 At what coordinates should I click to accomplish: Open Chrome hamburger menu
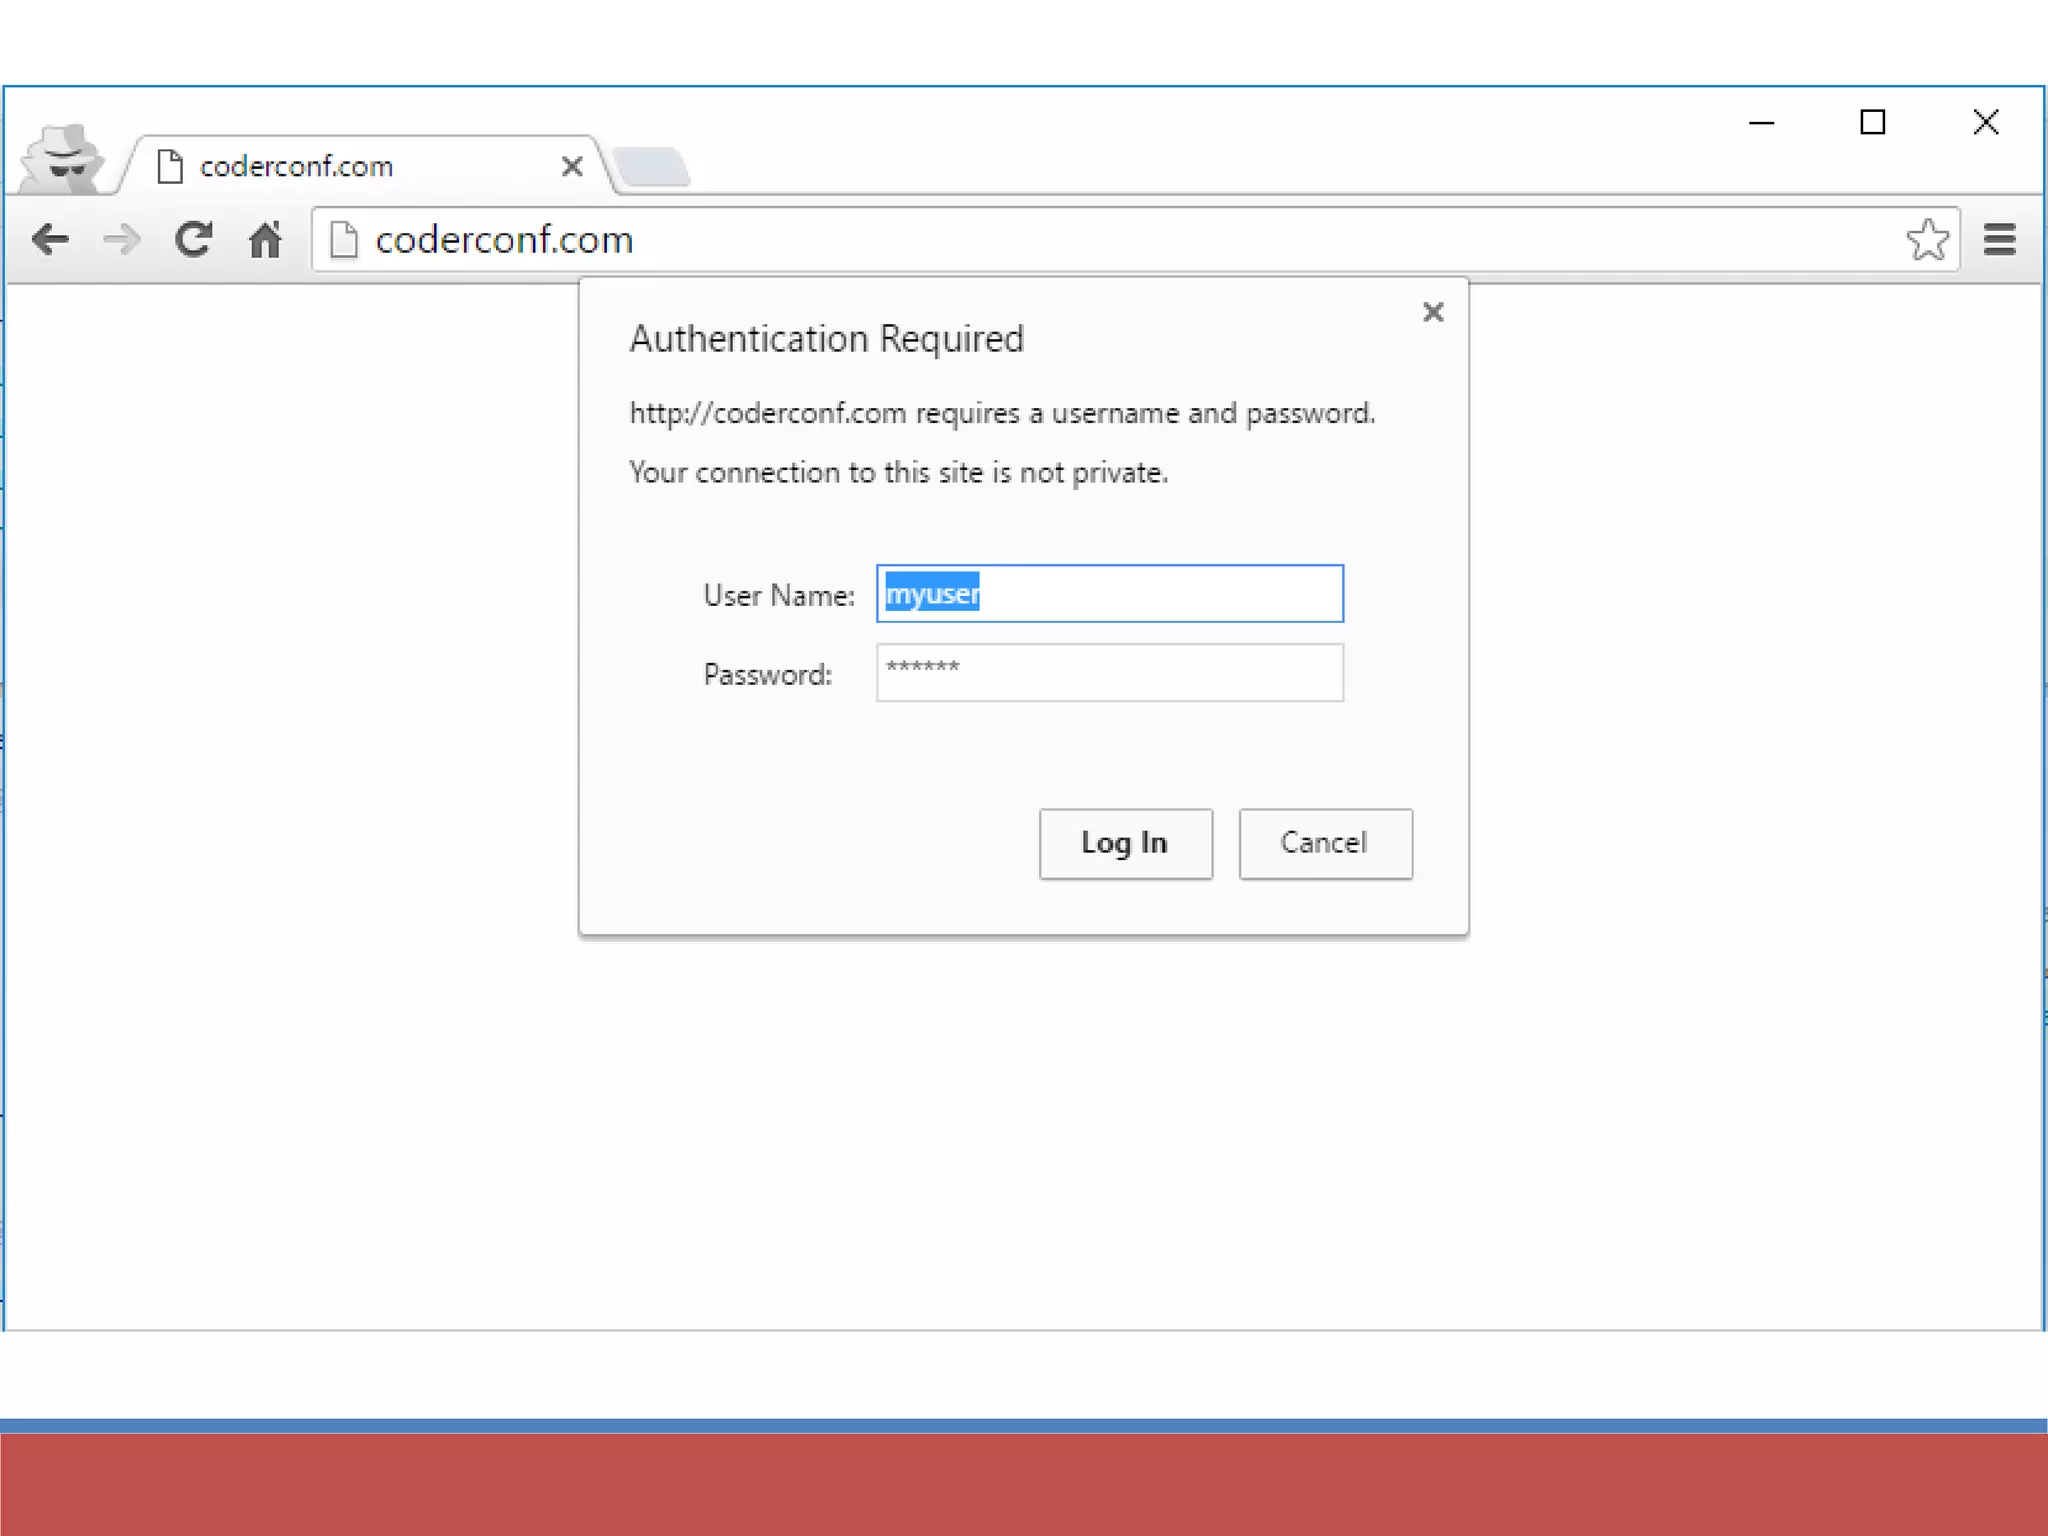1999,240
